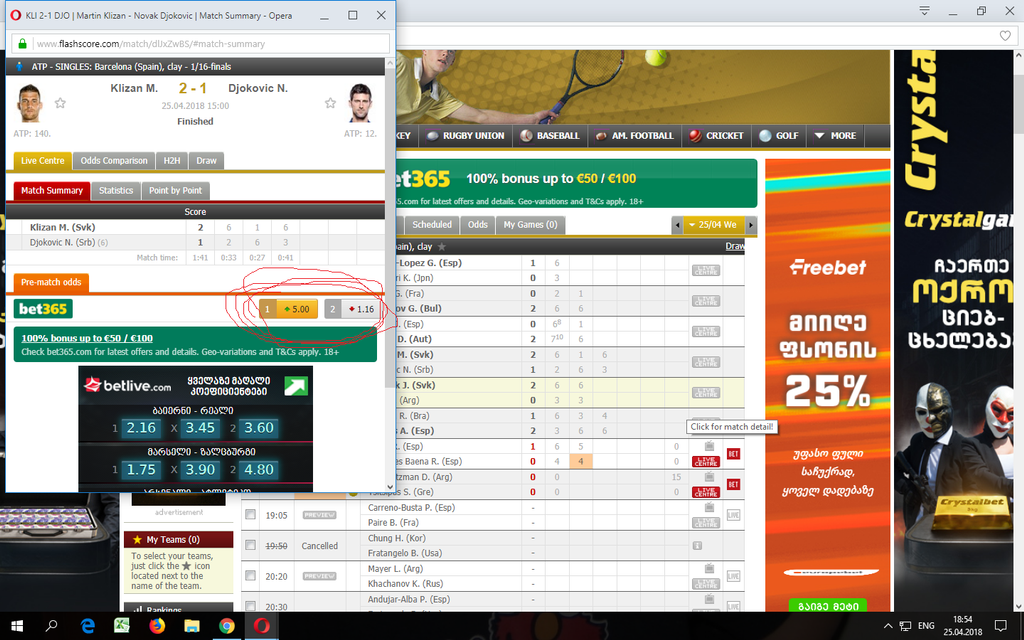
Task: Click PREVIEW button for 19:05 match
Action: click(x=319, y=515)
